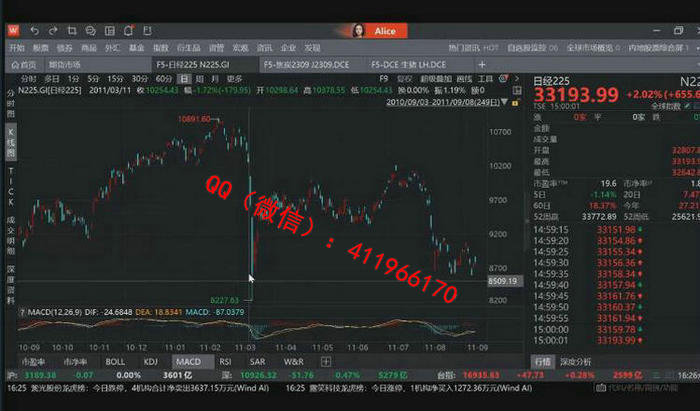Toggle MACD indicator tab
700x411 pixels.
pyautogui.click(x=187, y=361)
